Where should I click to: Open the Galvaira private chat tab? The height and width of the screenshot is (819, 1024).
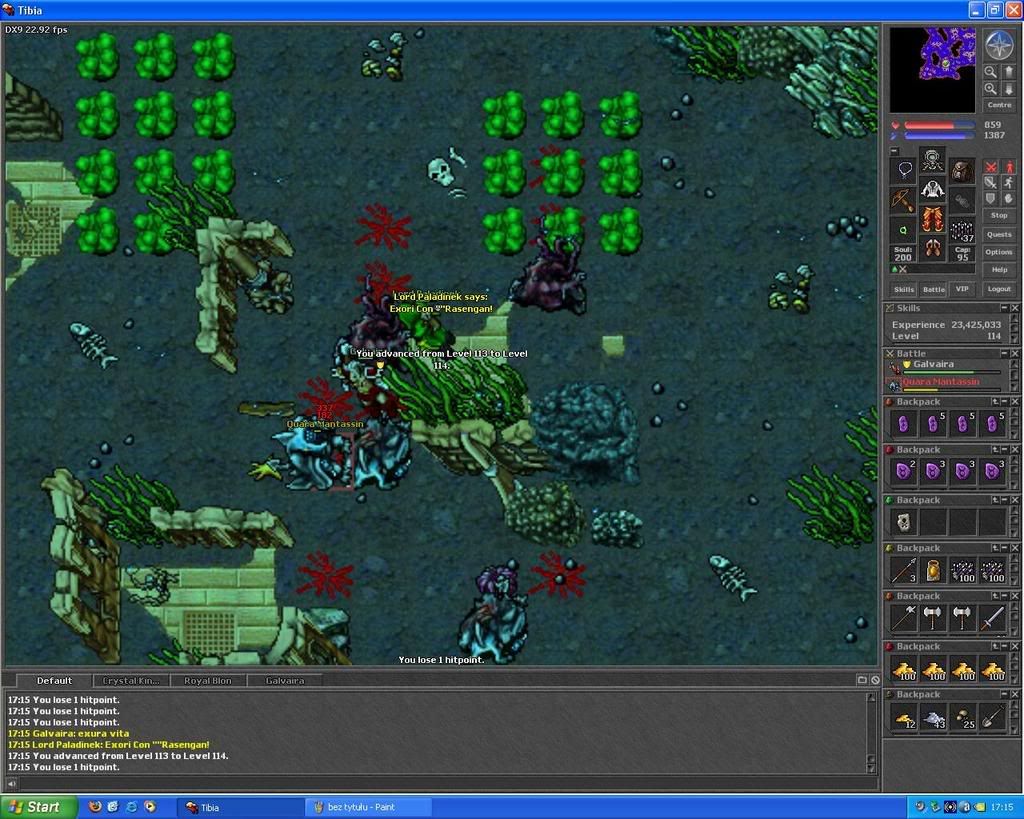tap(285, 681)
